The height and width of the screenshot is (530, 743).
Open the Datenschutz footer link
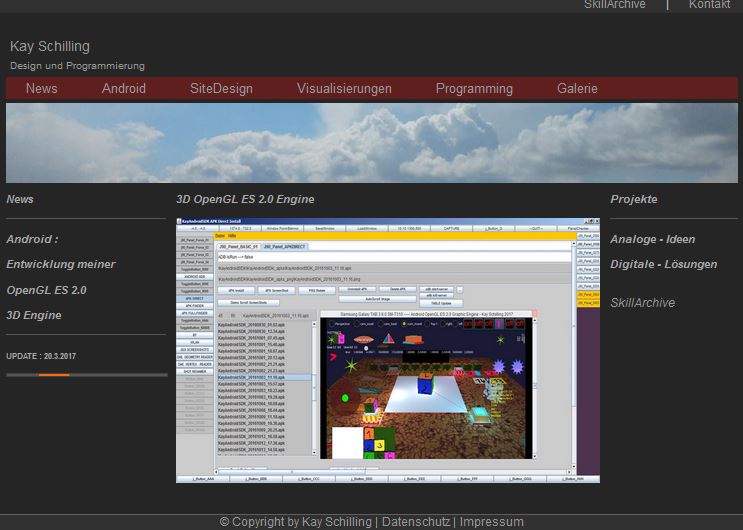[x=416, y=522]
